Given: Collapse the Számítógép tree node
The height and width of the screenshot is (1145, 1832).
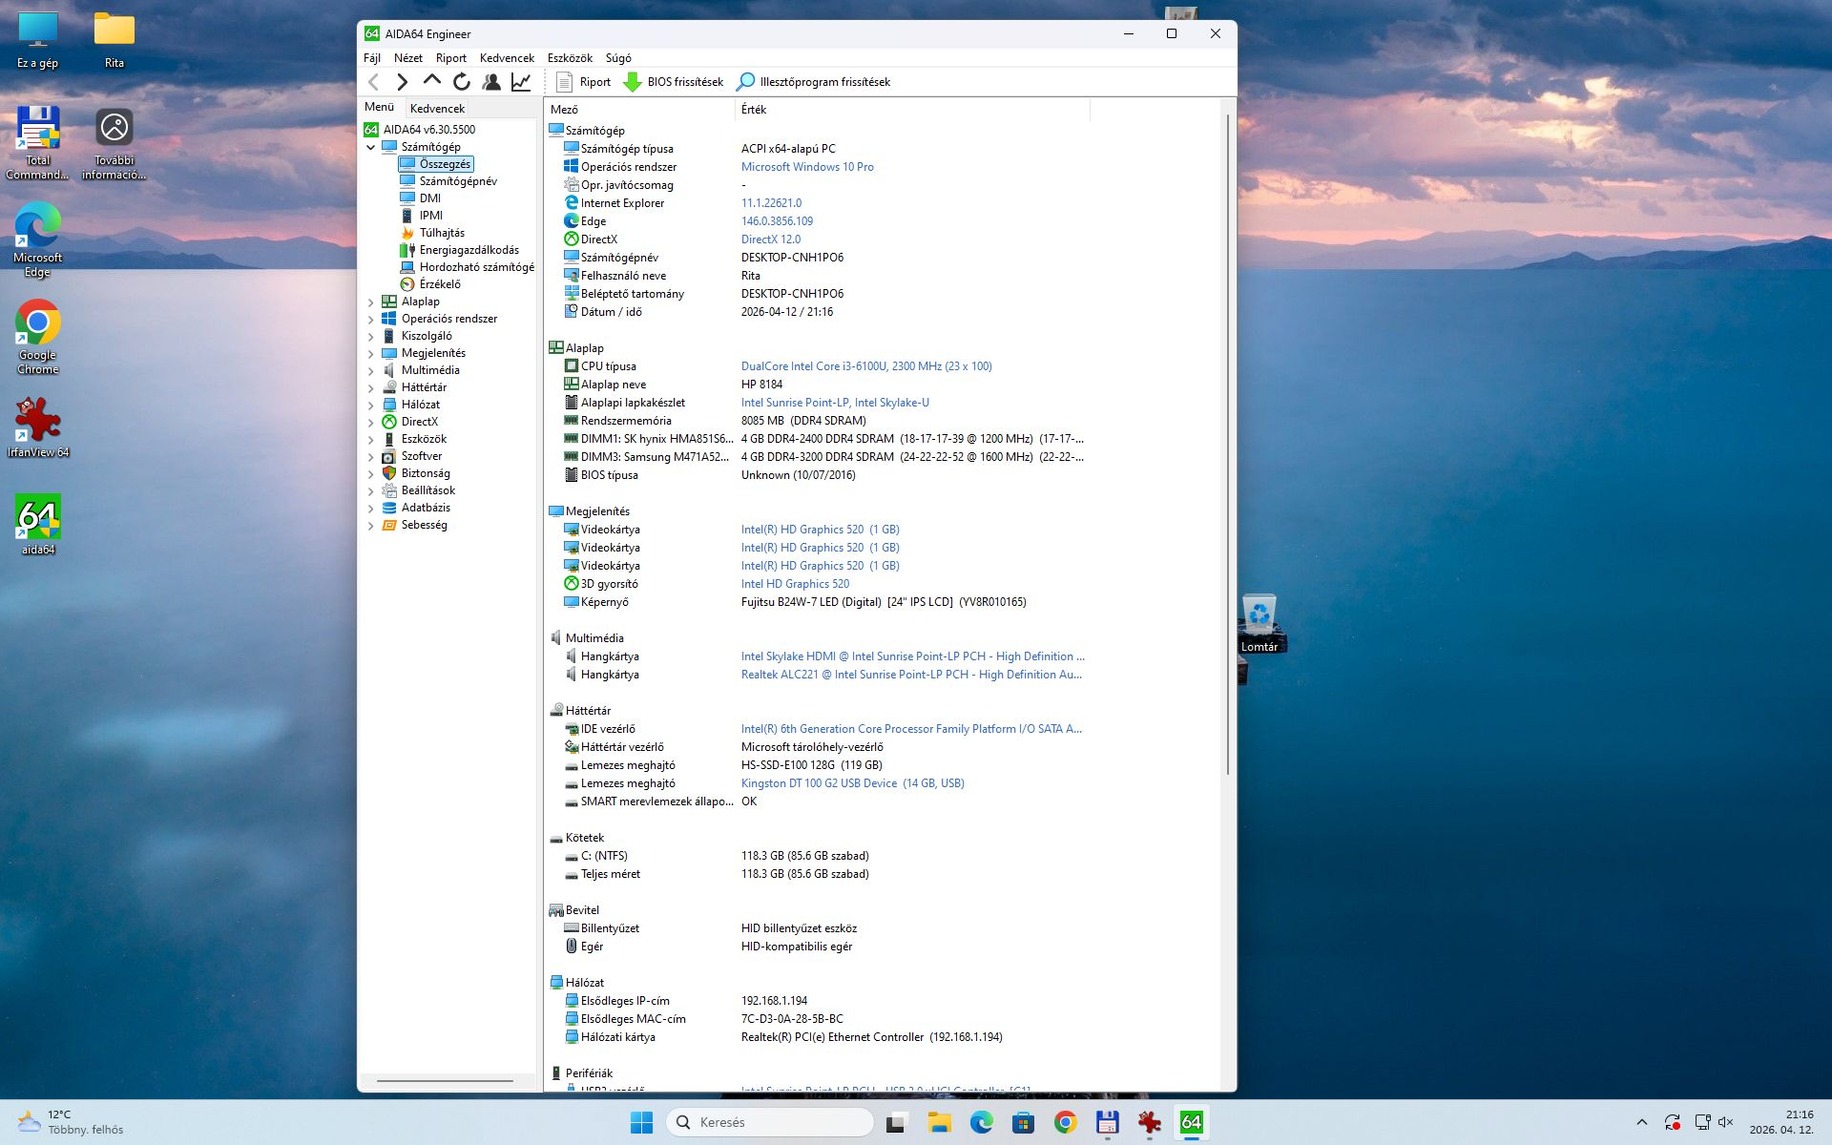Looking at the screenshot, I should coord(371,147).
